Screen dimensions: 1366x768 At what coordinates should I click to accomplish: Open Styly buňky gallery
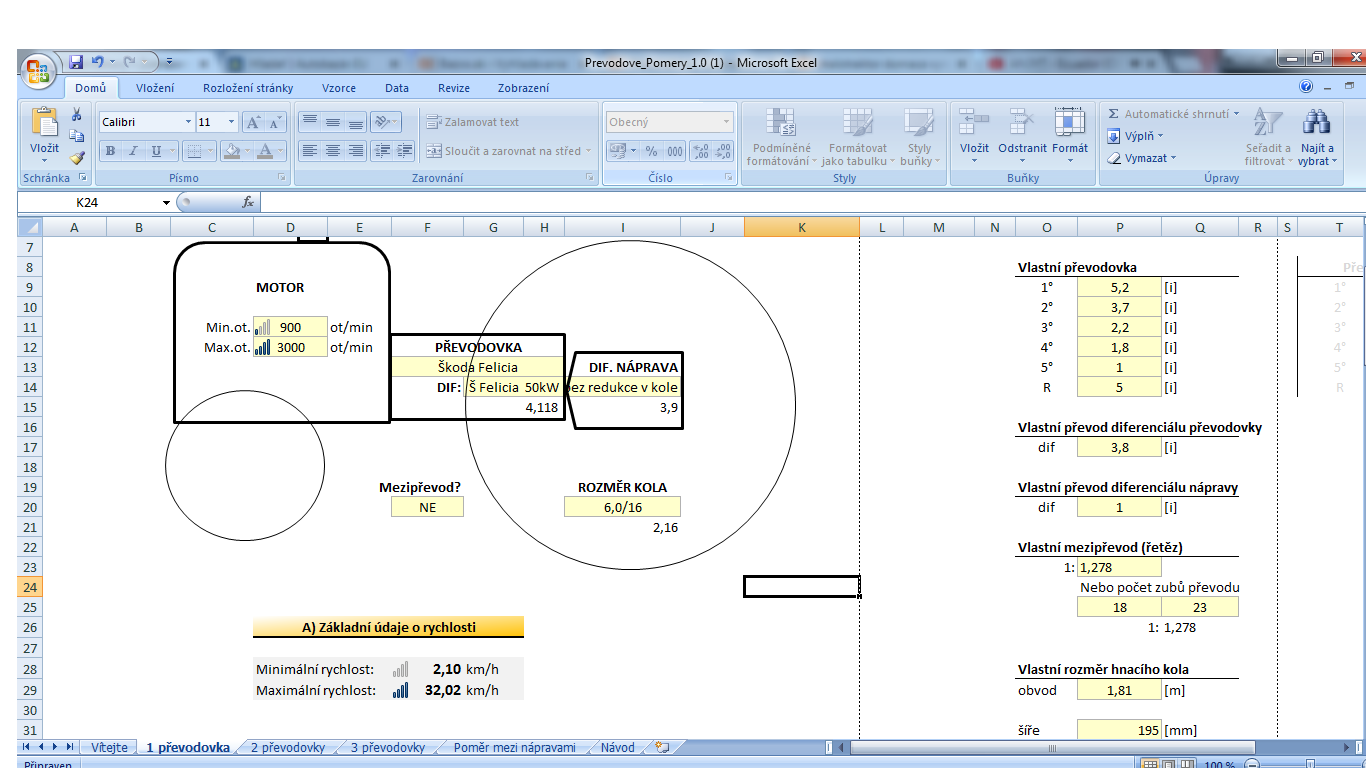(x=919, y=137)
